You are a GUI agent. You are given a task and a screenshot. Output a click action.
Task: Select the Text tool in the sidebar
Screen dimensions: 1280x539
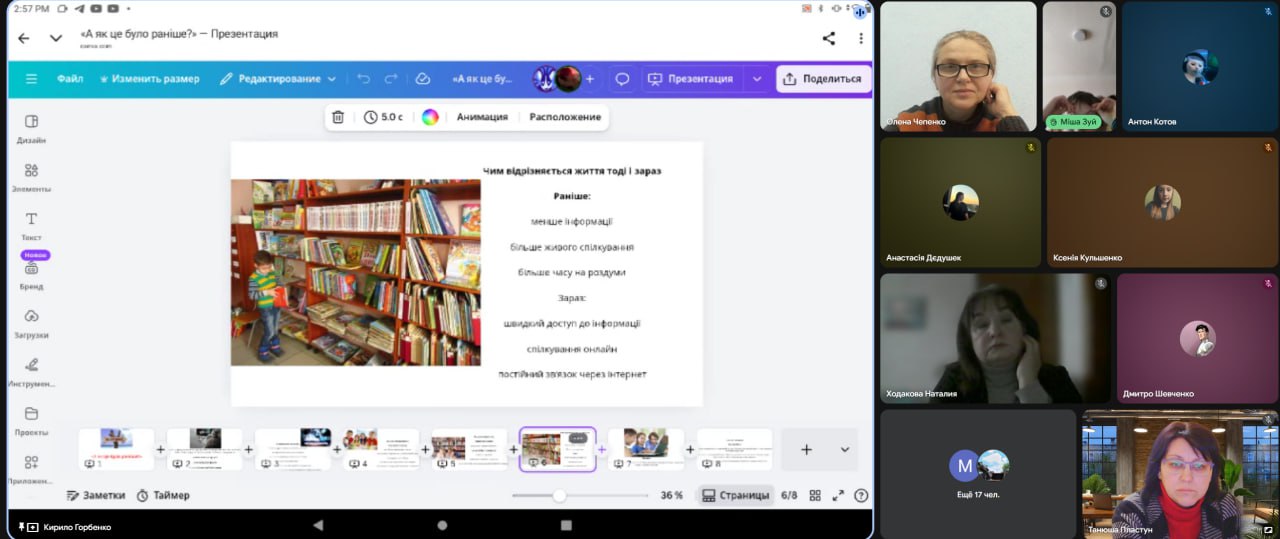click(x=31, y=225)
